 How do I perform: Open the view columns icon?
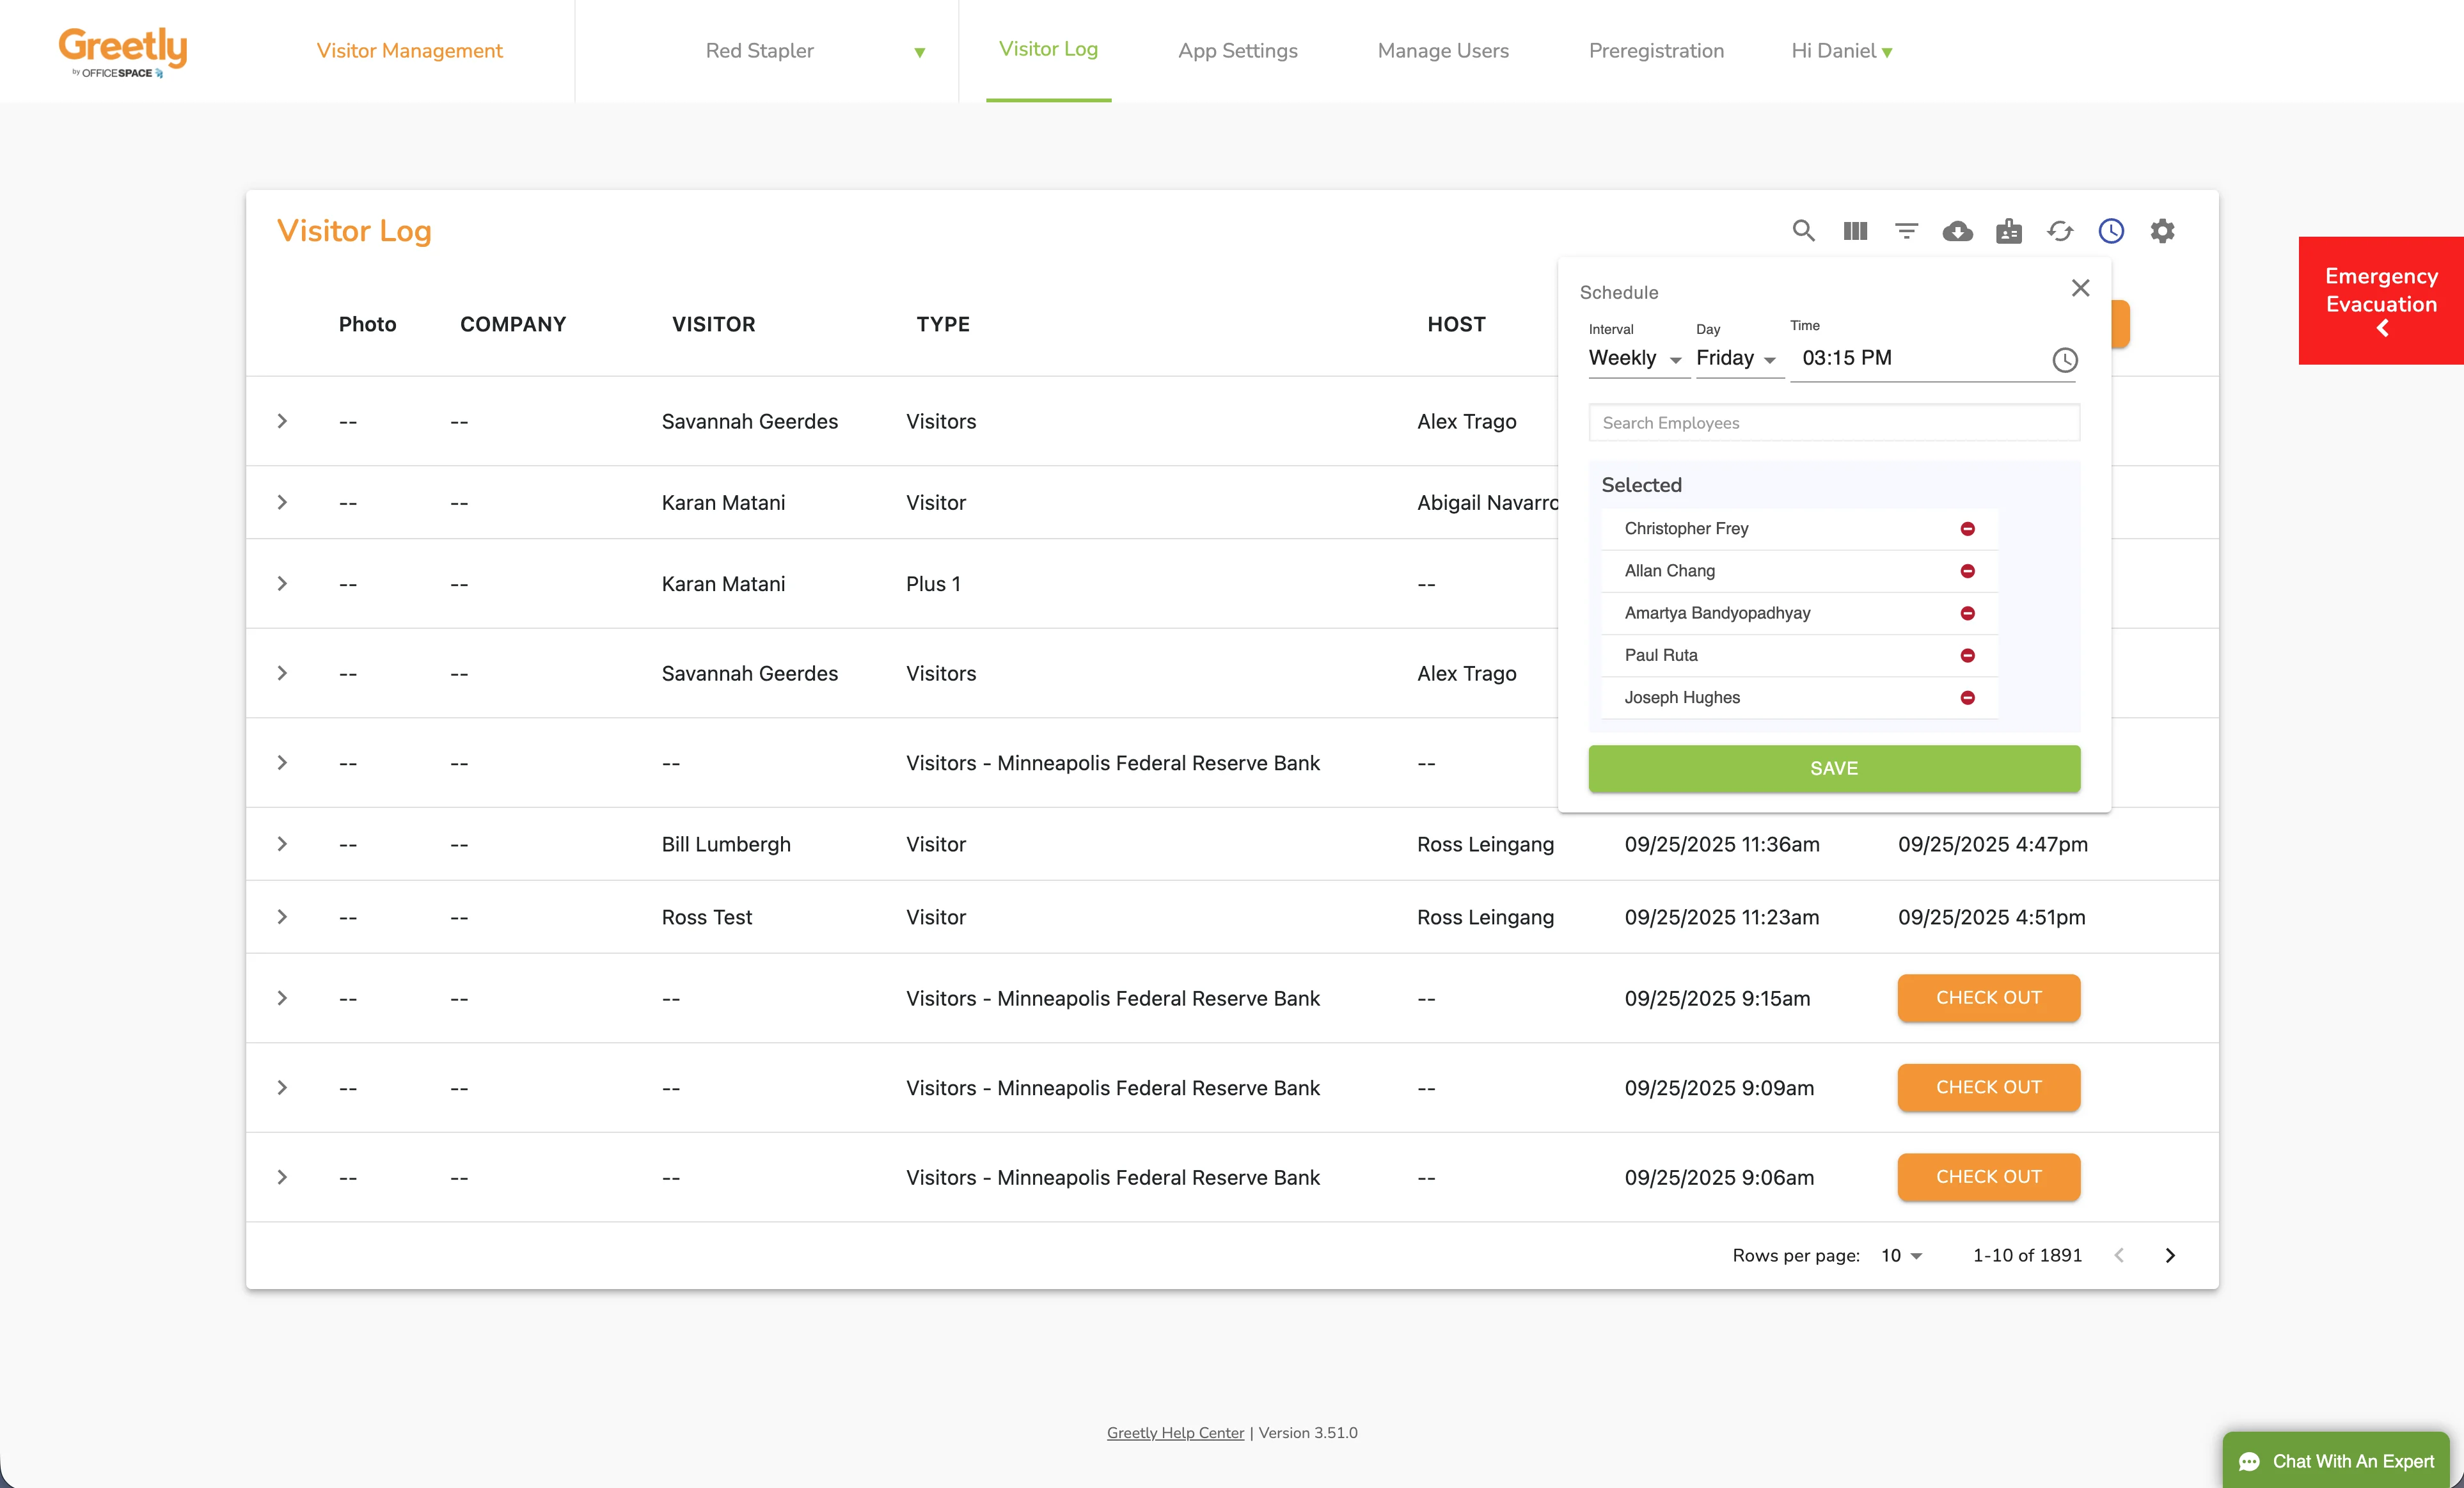(x=1855, y=231)
